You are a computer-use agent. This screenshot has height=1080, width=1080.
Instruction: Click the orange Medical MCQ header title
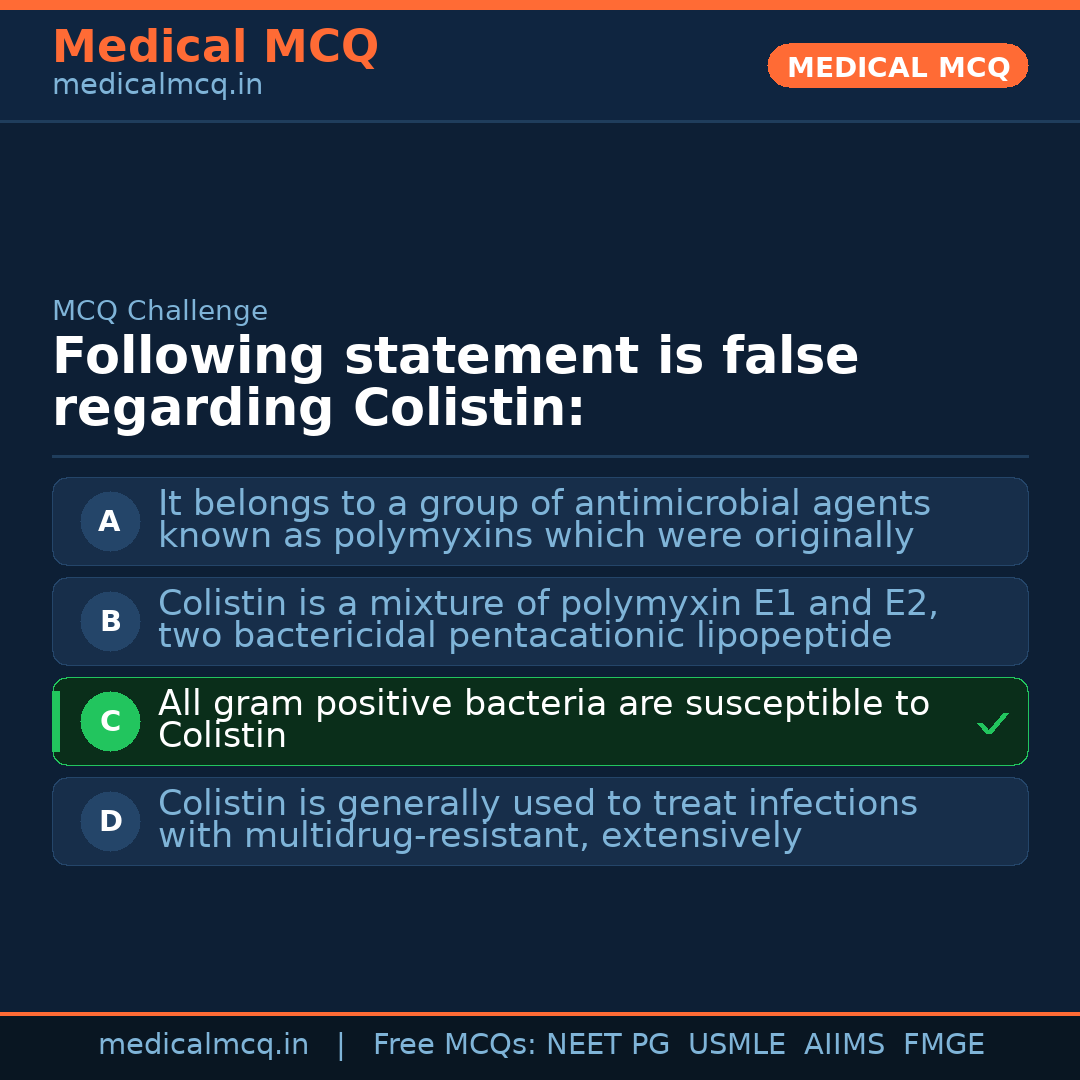(215, 47)
